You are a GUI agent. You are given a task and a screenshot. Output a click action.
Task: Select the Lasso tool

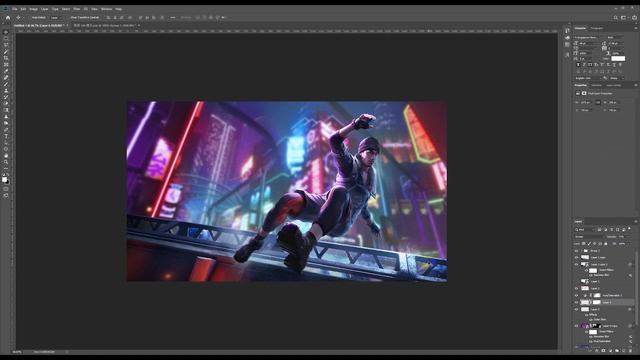6,45
